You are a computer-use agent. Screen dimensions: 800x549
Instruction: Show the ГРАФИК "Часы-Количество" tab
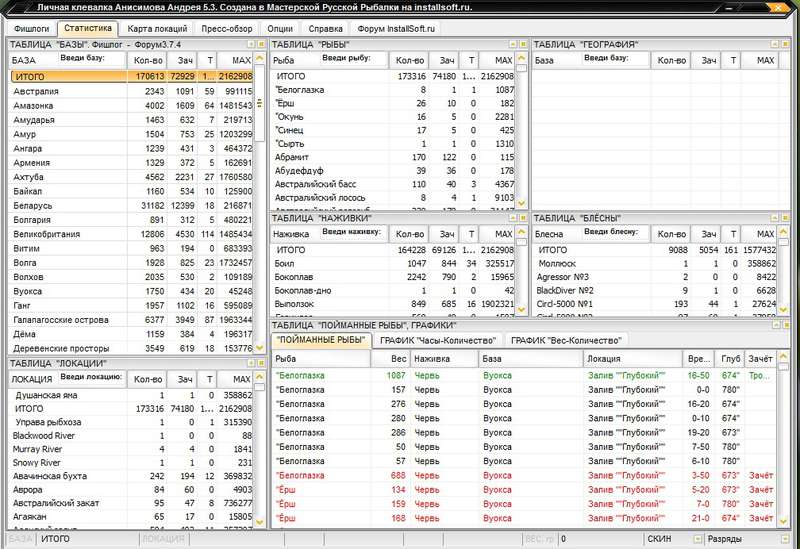coord(438,340)
